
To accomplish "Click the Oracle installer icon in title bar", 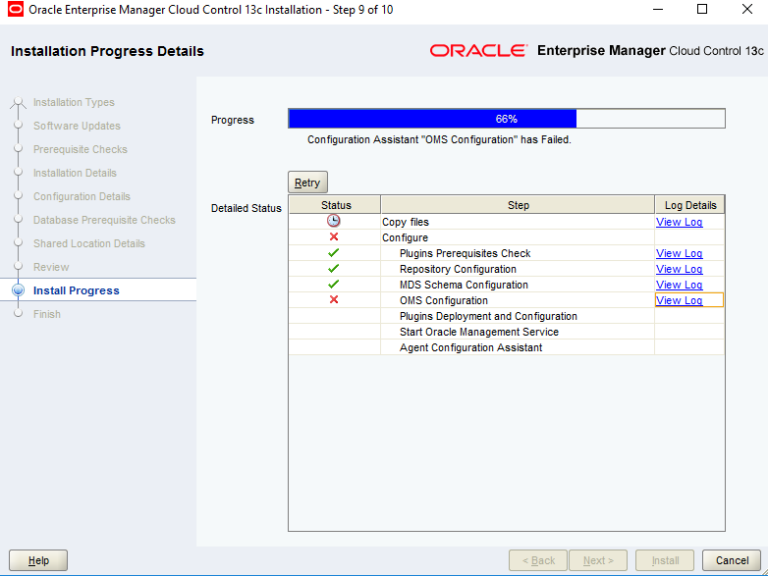I will [15, 10].
